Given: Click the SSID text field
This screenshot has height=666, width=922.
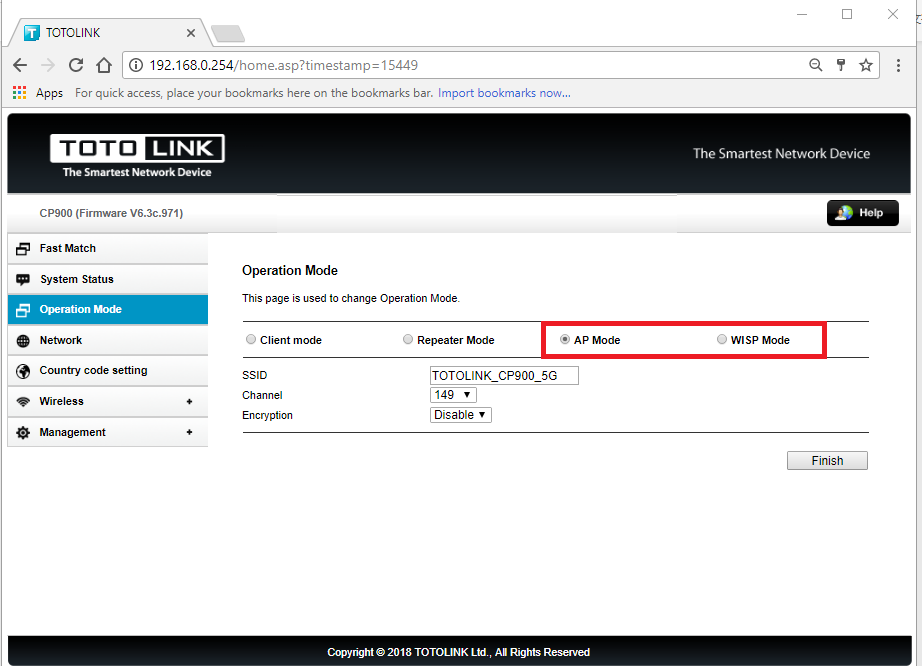Looking at the screenshot, I should [504, 376].
